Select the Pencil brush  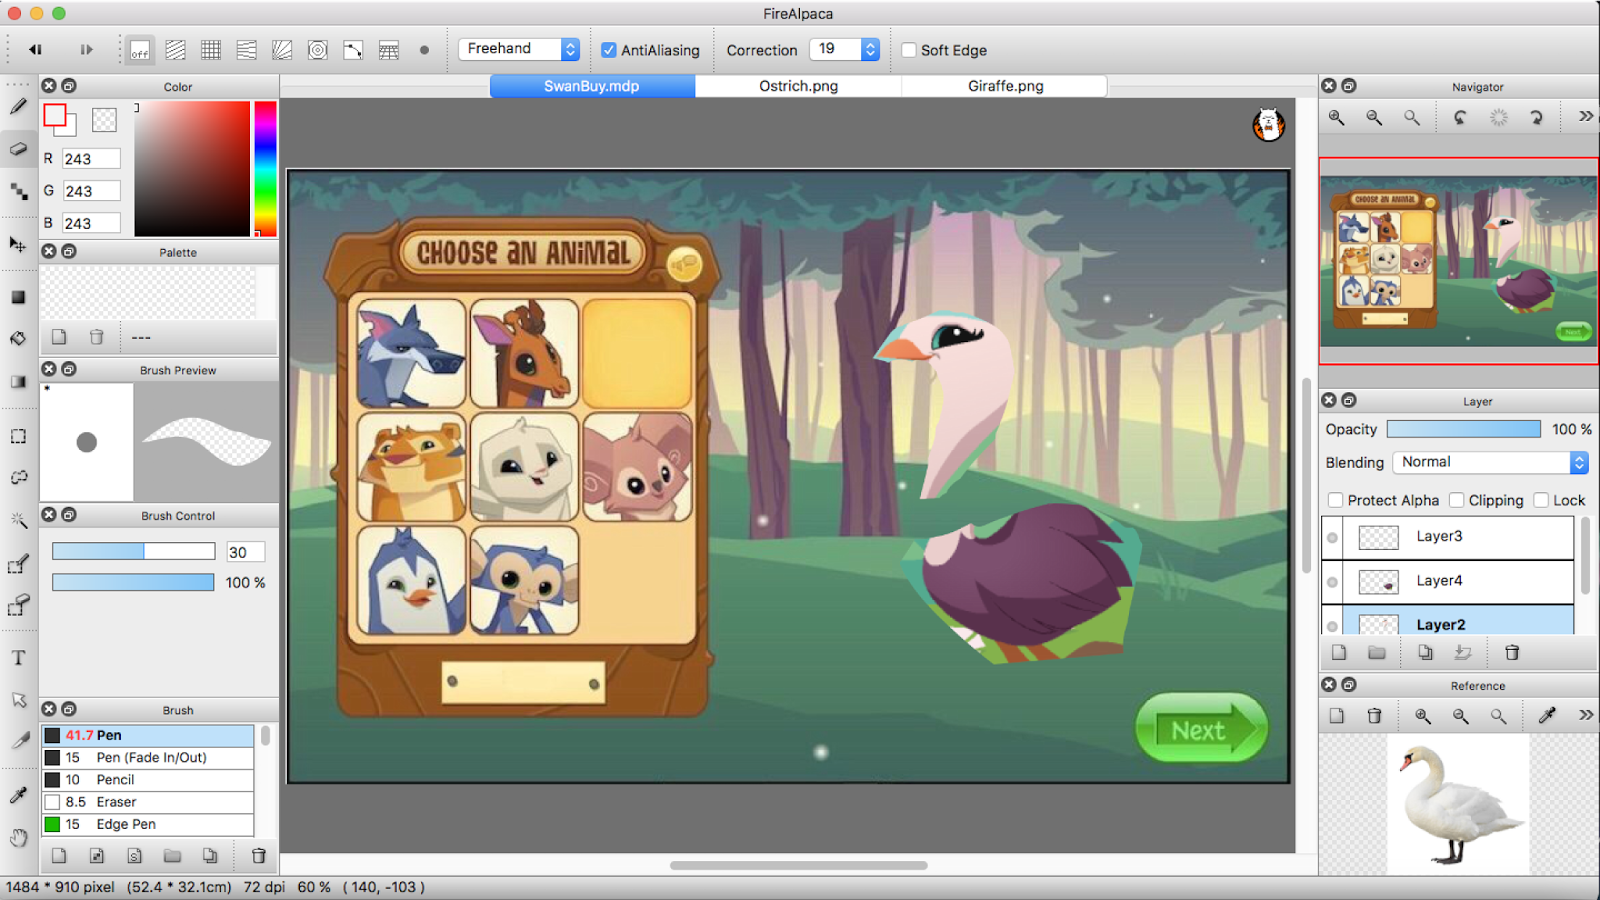coord(148,780)
